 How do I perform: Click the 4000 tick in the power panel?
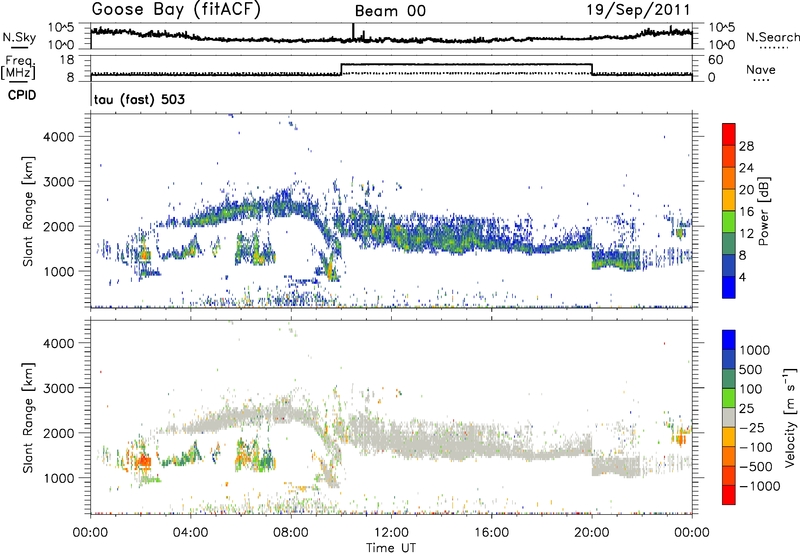point(59,137)
